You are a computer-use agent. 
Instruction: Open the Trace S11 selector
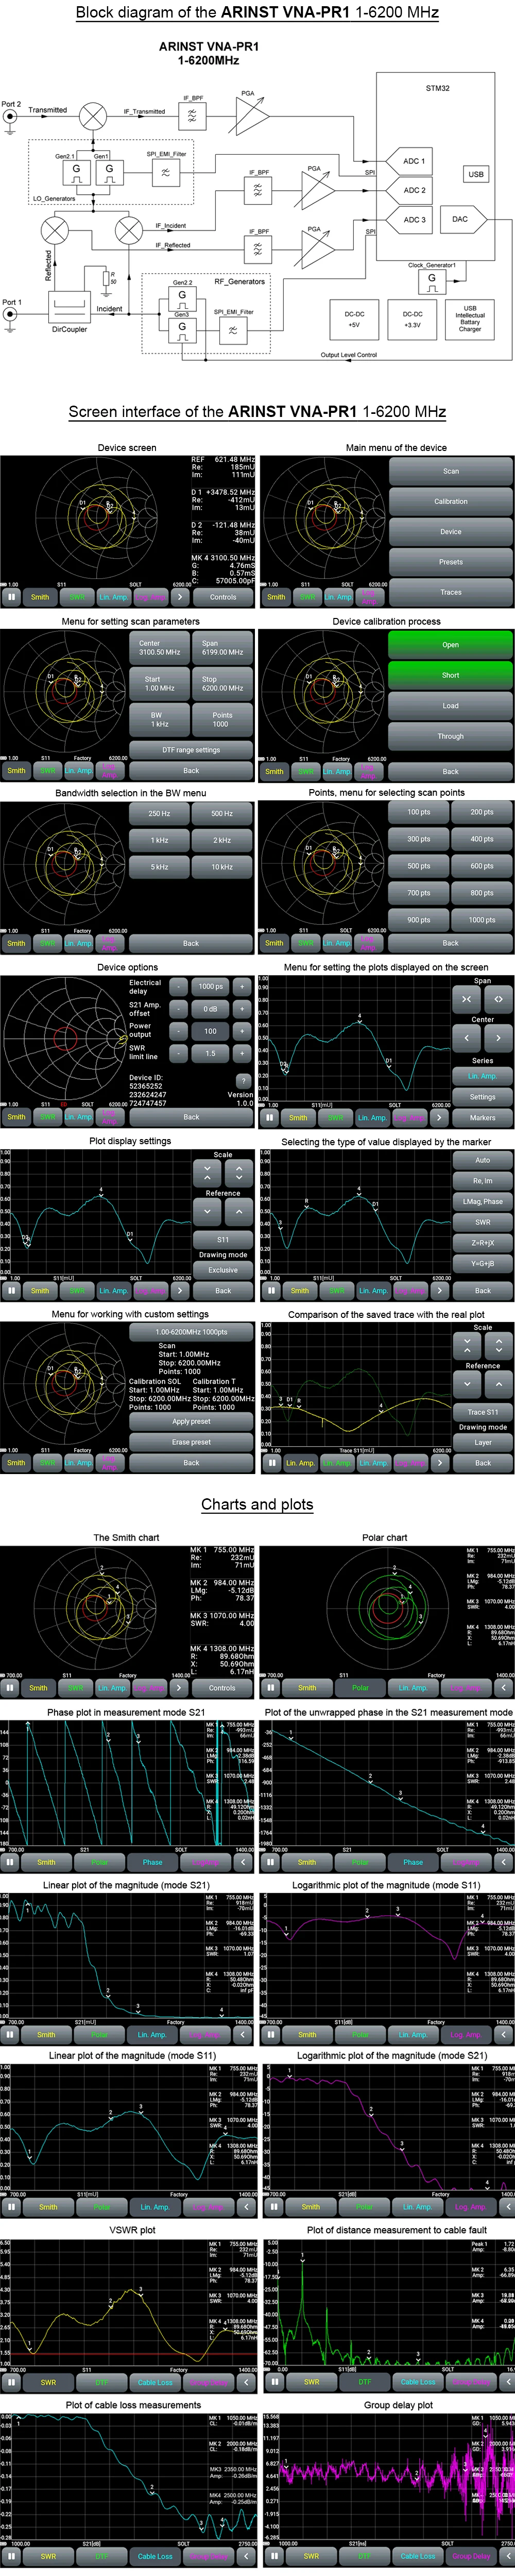coord(482,1412)
